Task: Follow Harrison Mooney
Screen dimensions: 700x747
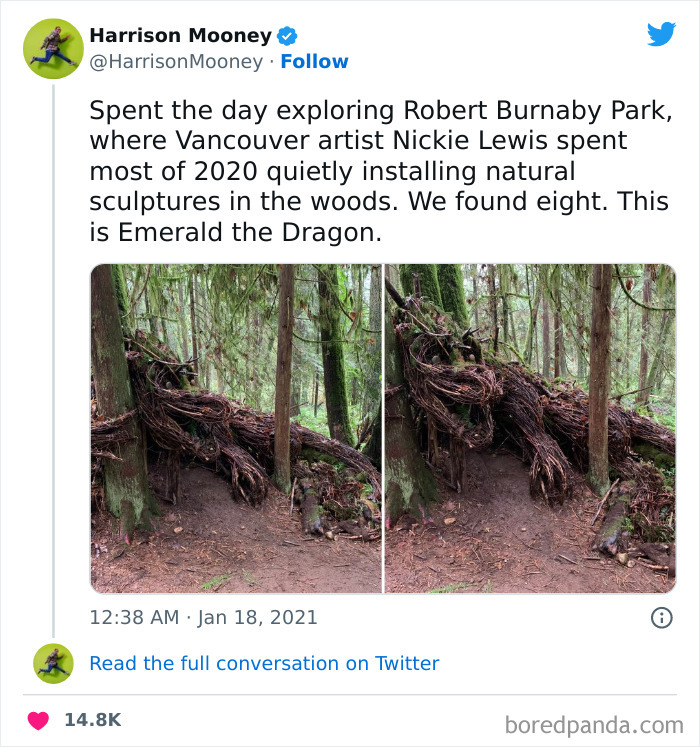Action: tap(314, 62)
